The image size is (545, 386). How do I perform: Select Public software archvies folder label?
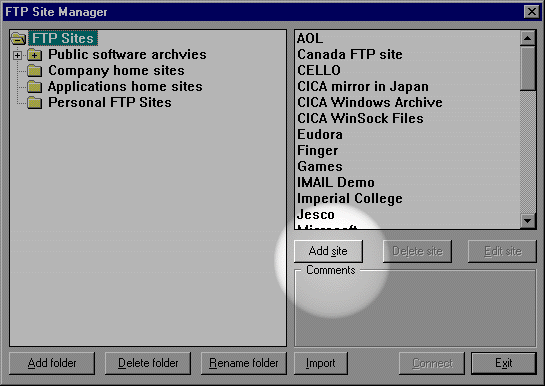tap(127, 55)
